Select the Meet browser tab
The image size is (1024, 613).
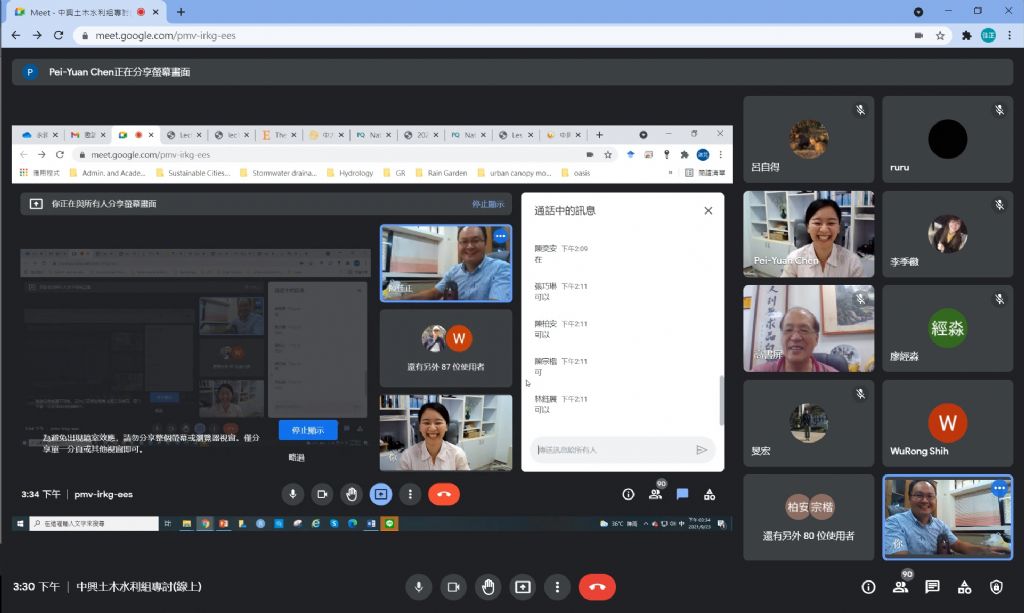click(x=80, y=12)
